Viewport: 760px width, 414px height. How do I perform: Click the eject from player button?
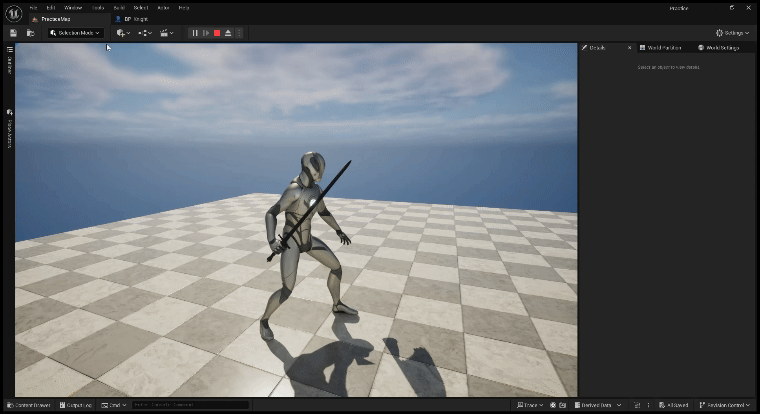pyautogui.click(x=228, y=33)
